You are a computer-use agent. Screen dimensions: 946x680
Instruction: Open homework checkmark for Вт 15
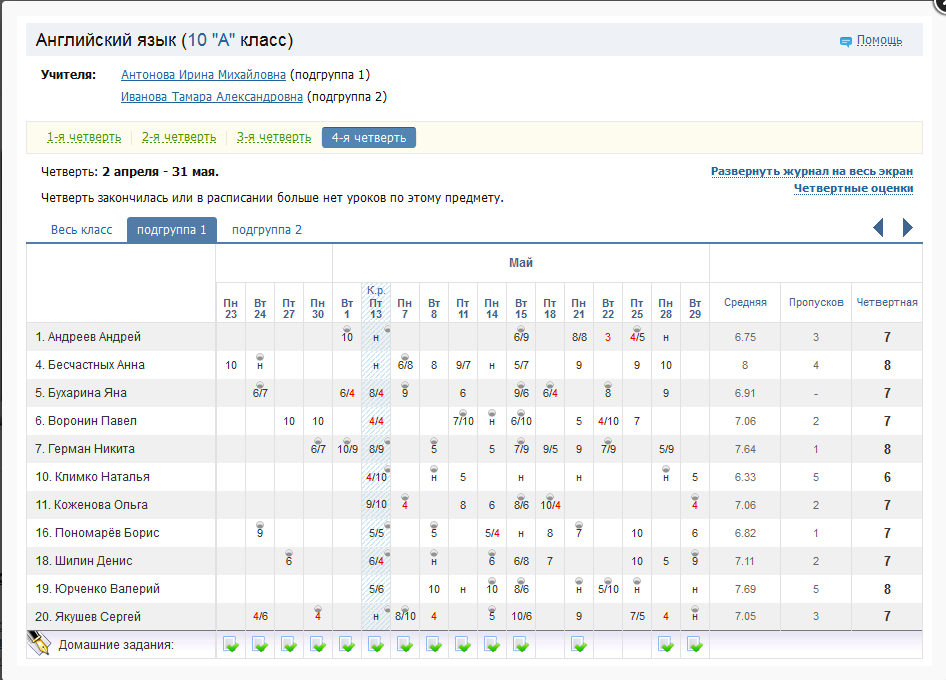pyautogui.click(x=521, y=645)
